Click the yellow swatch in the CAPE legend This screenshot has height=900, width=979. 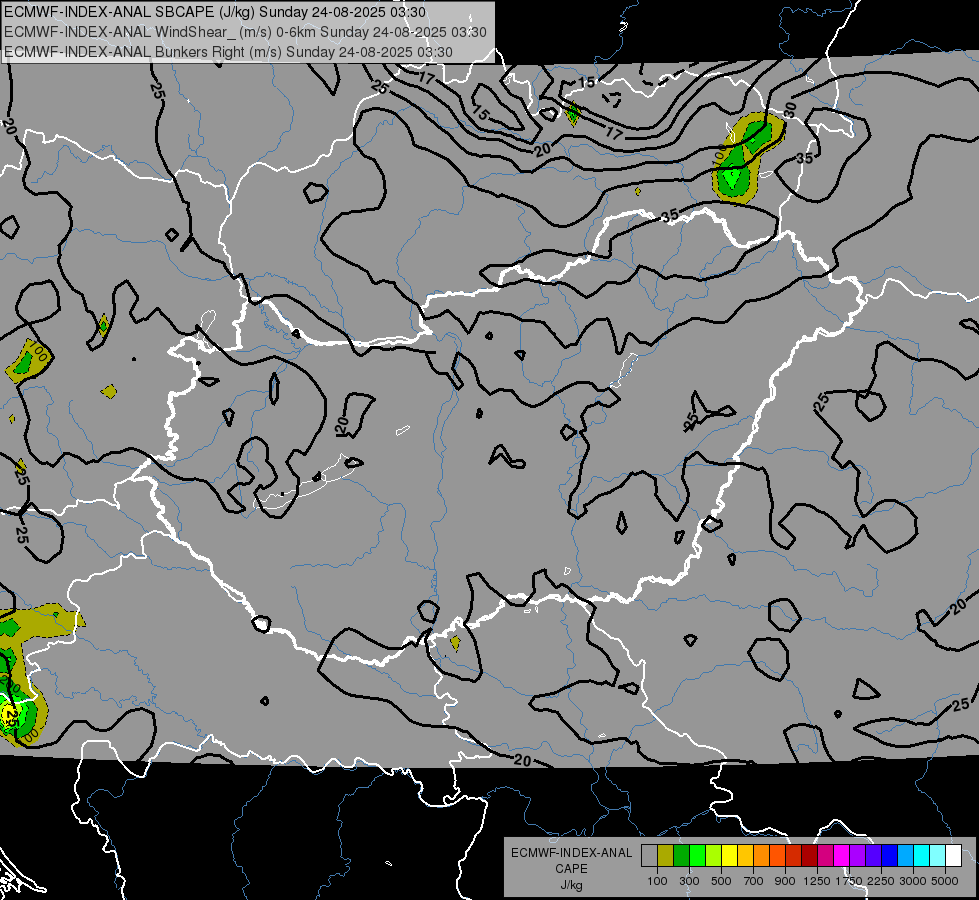click(729, 855)
